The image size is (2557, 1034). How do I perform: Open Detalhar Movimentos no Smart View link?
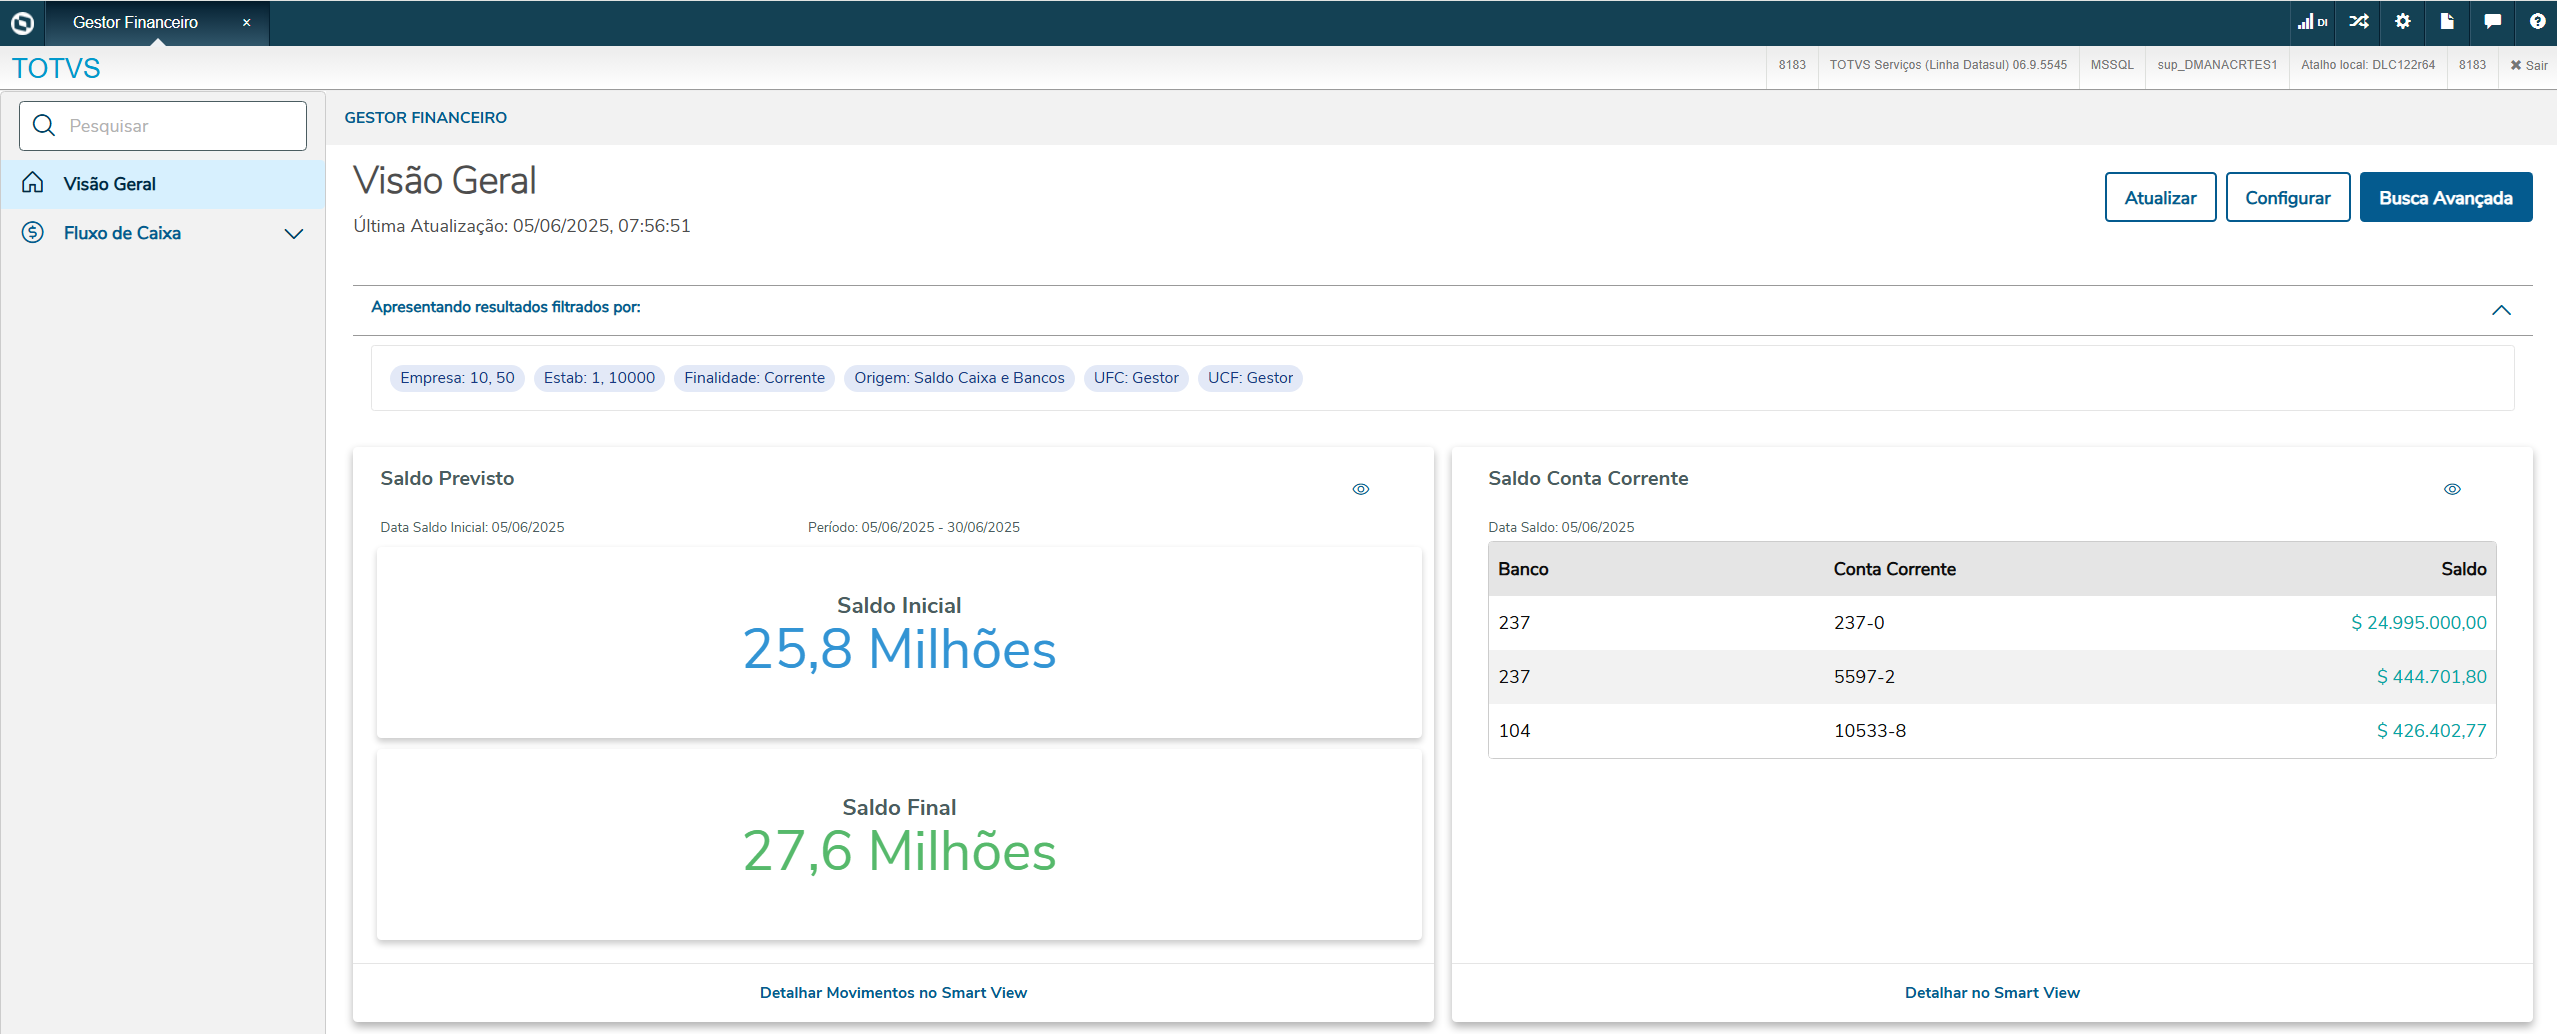click(893, 992)
